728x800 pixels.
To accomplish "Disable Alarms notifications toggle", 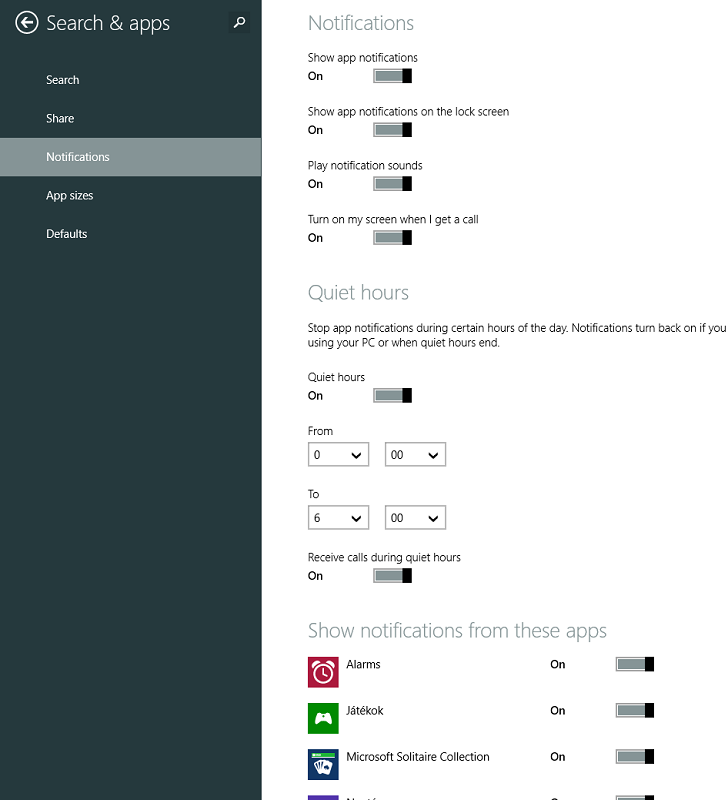I will tap(635, 664).
